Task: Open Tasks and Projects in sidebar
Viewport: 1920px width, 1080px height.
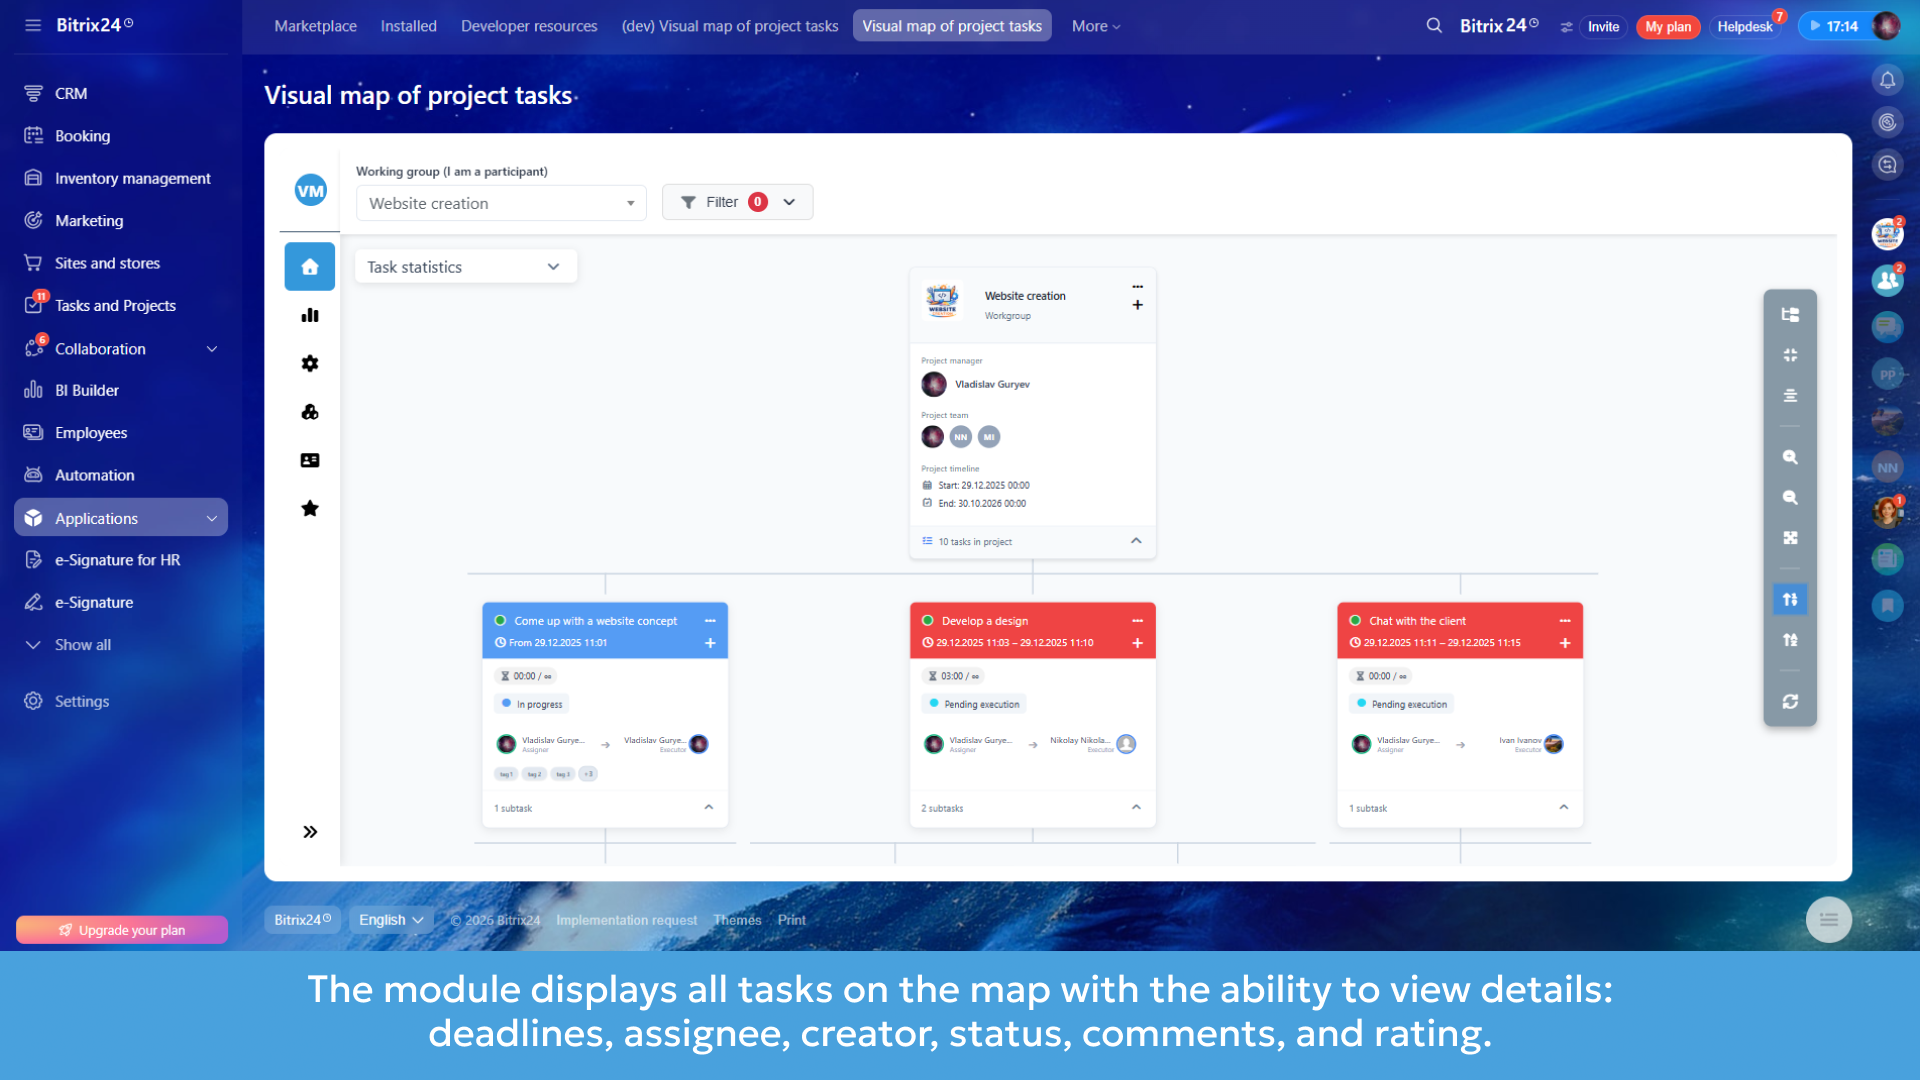Action: pyautogui.click(x=115, y=306)
